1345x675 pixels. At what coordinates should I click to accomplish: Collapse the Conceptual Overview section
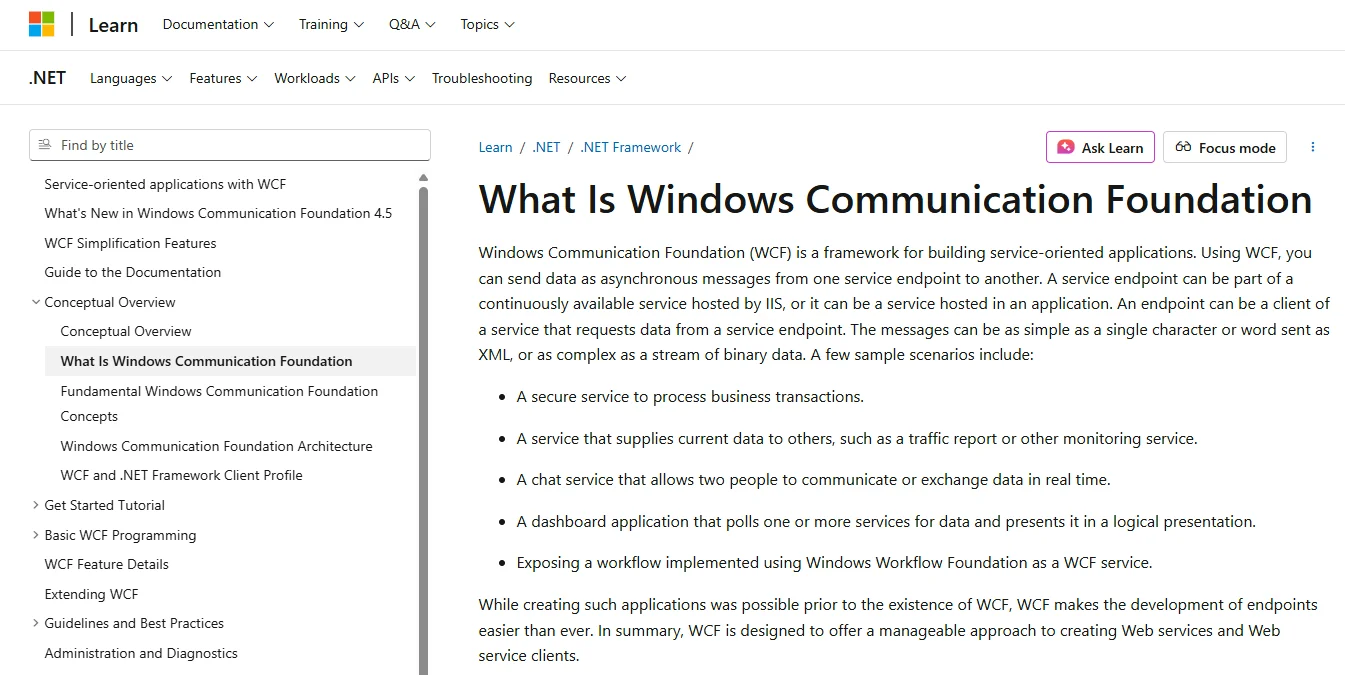click(x=36, y=301)
